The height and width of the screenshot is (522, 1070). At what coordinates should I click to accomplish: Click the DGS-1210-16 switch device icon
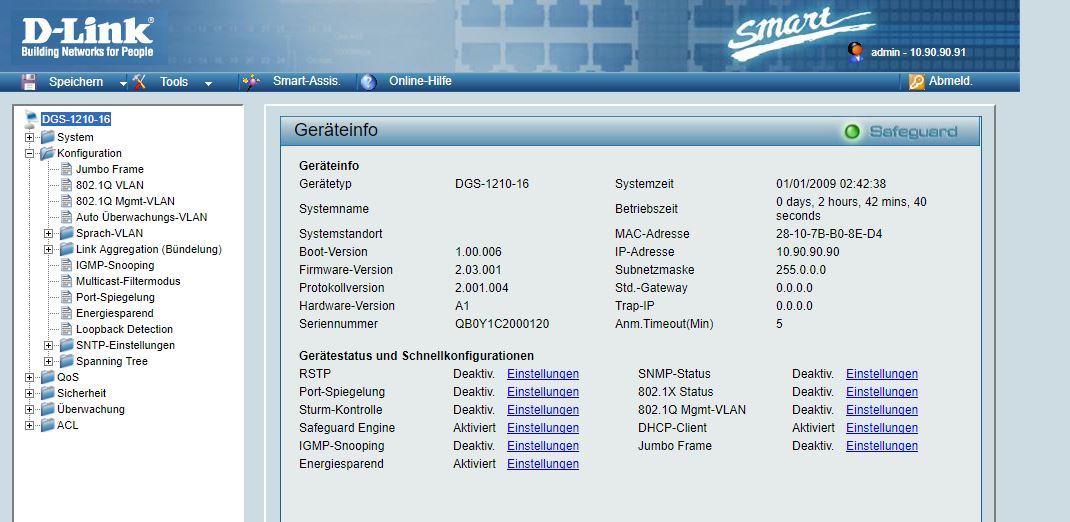click(31, 119)
